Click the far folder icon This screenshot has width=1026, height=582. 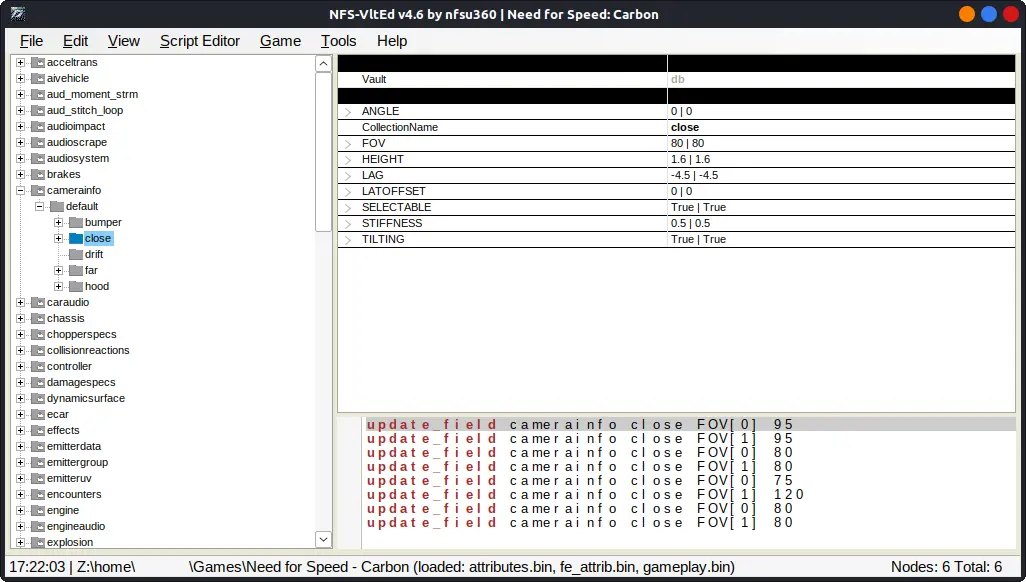tap(76, 270)
